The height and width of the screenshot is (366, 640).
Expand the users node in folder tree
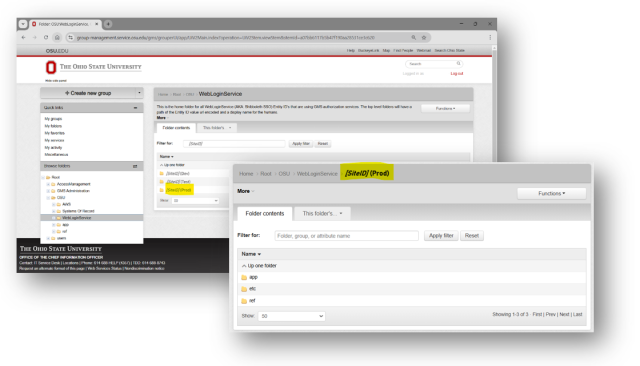[x=48, y=238]
